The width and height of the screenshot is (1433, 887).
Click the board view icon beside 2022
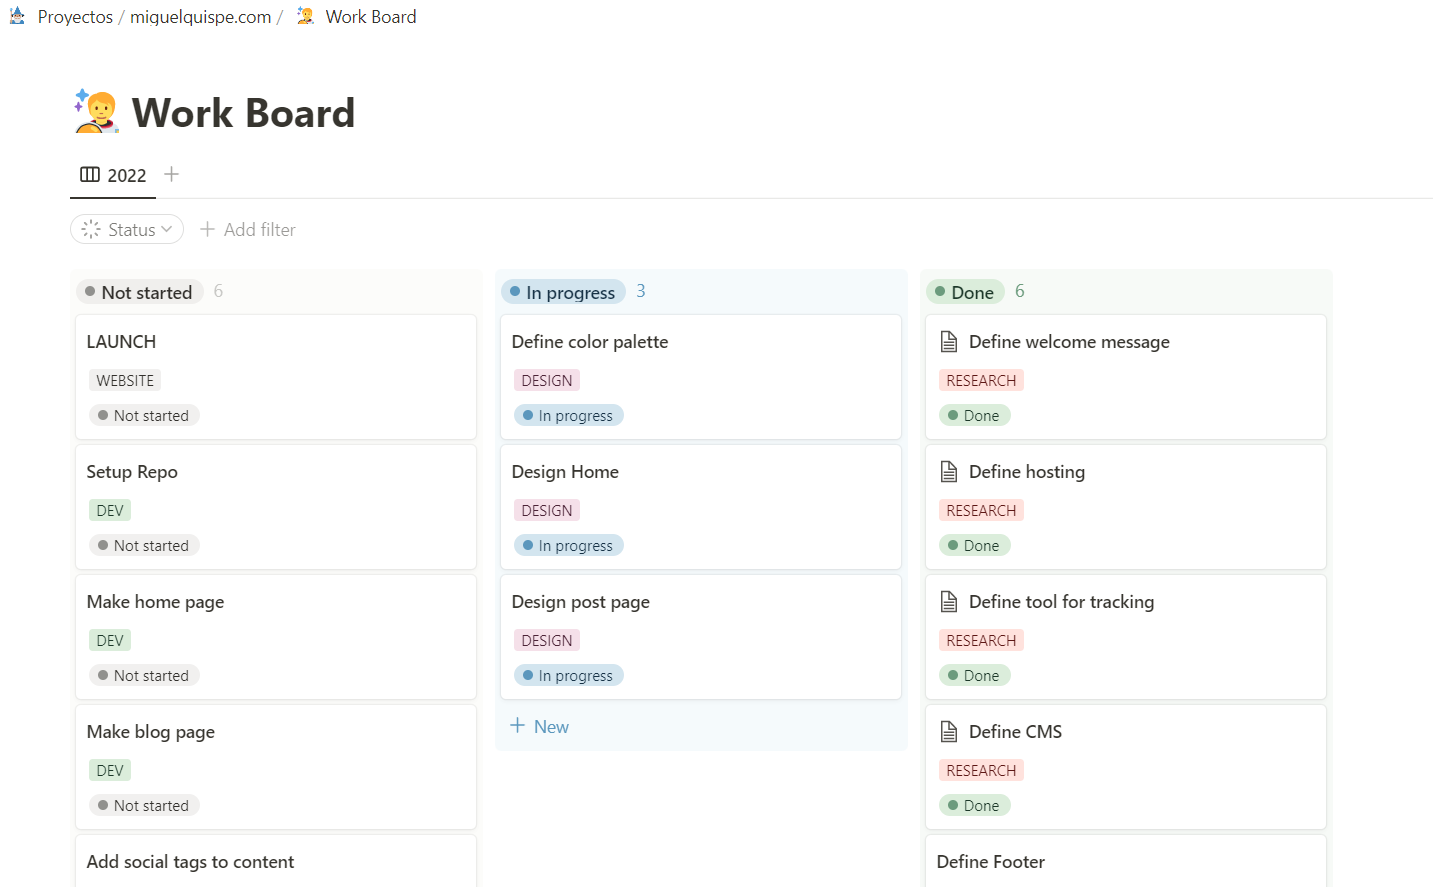90,175
